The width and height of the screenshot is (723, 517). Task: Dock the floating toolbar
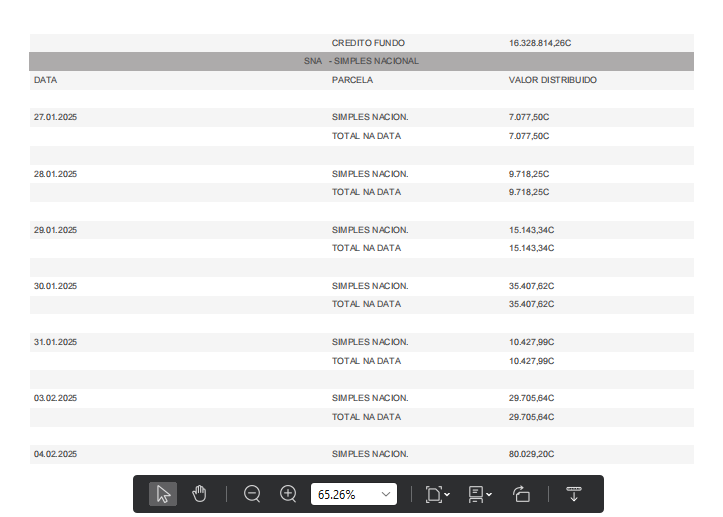tap(574, 494)
